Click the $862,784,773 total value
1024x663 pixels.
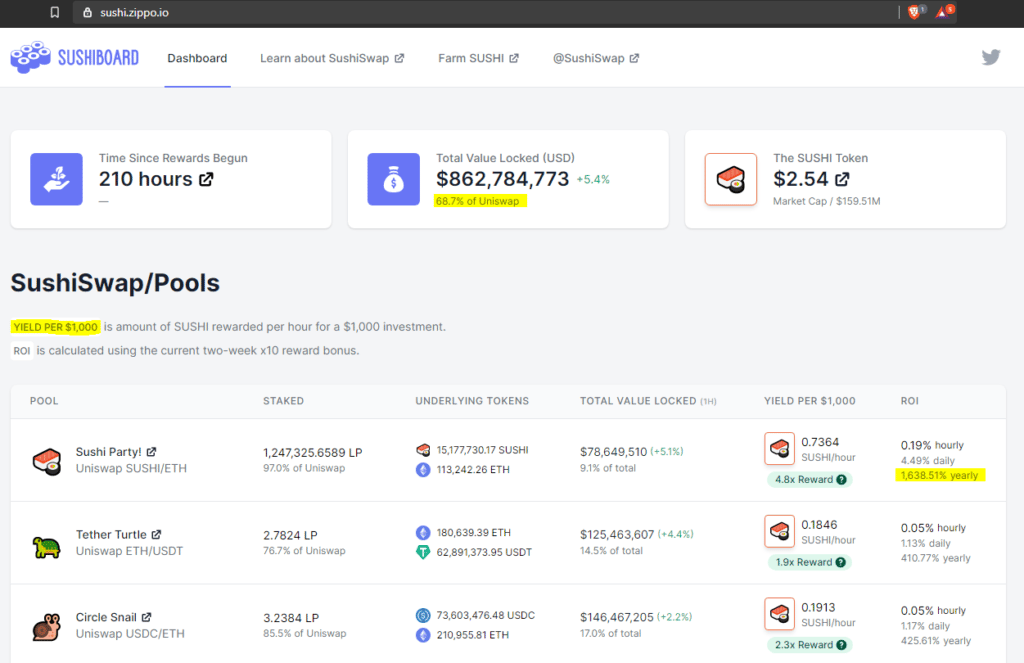[503, 179]
